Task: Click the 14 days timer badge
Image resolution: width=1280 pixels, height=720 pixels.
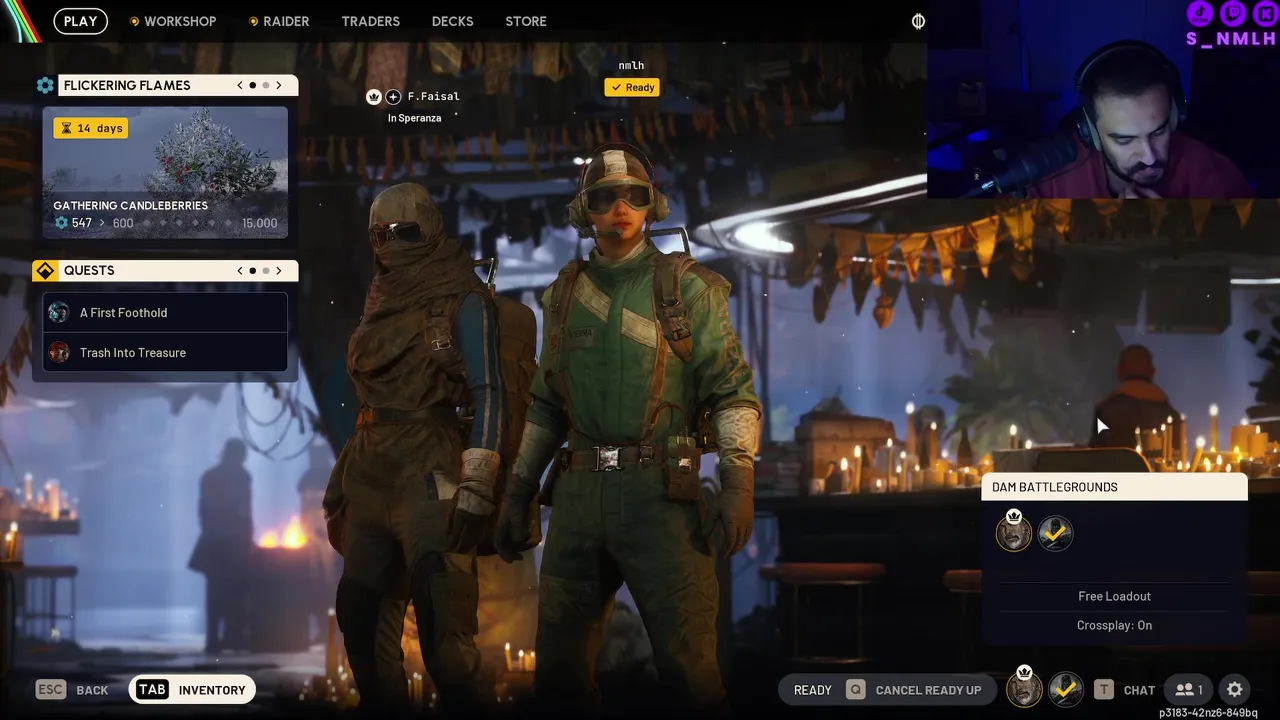Action: 90,128
